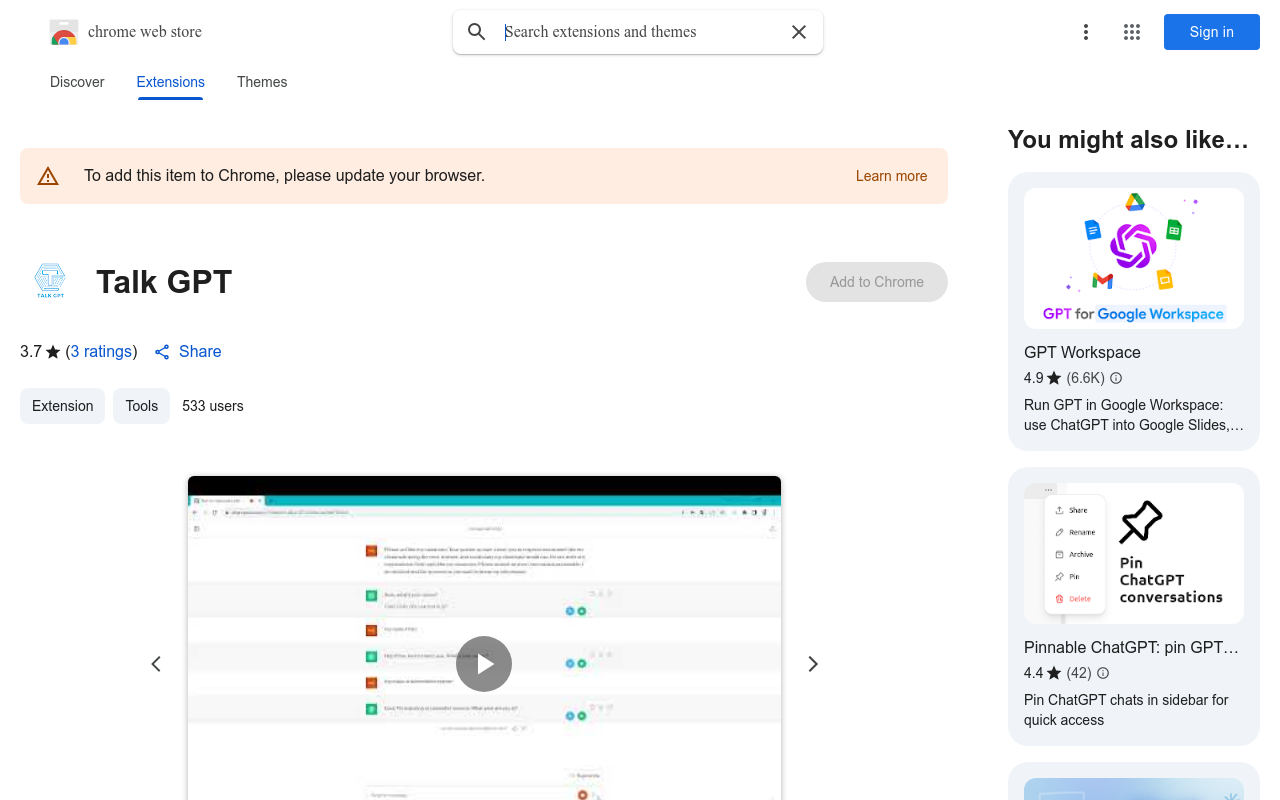Open the Learn more link
The width and height of the screenshot is (1280, 800).
click(x=891, y=176)
